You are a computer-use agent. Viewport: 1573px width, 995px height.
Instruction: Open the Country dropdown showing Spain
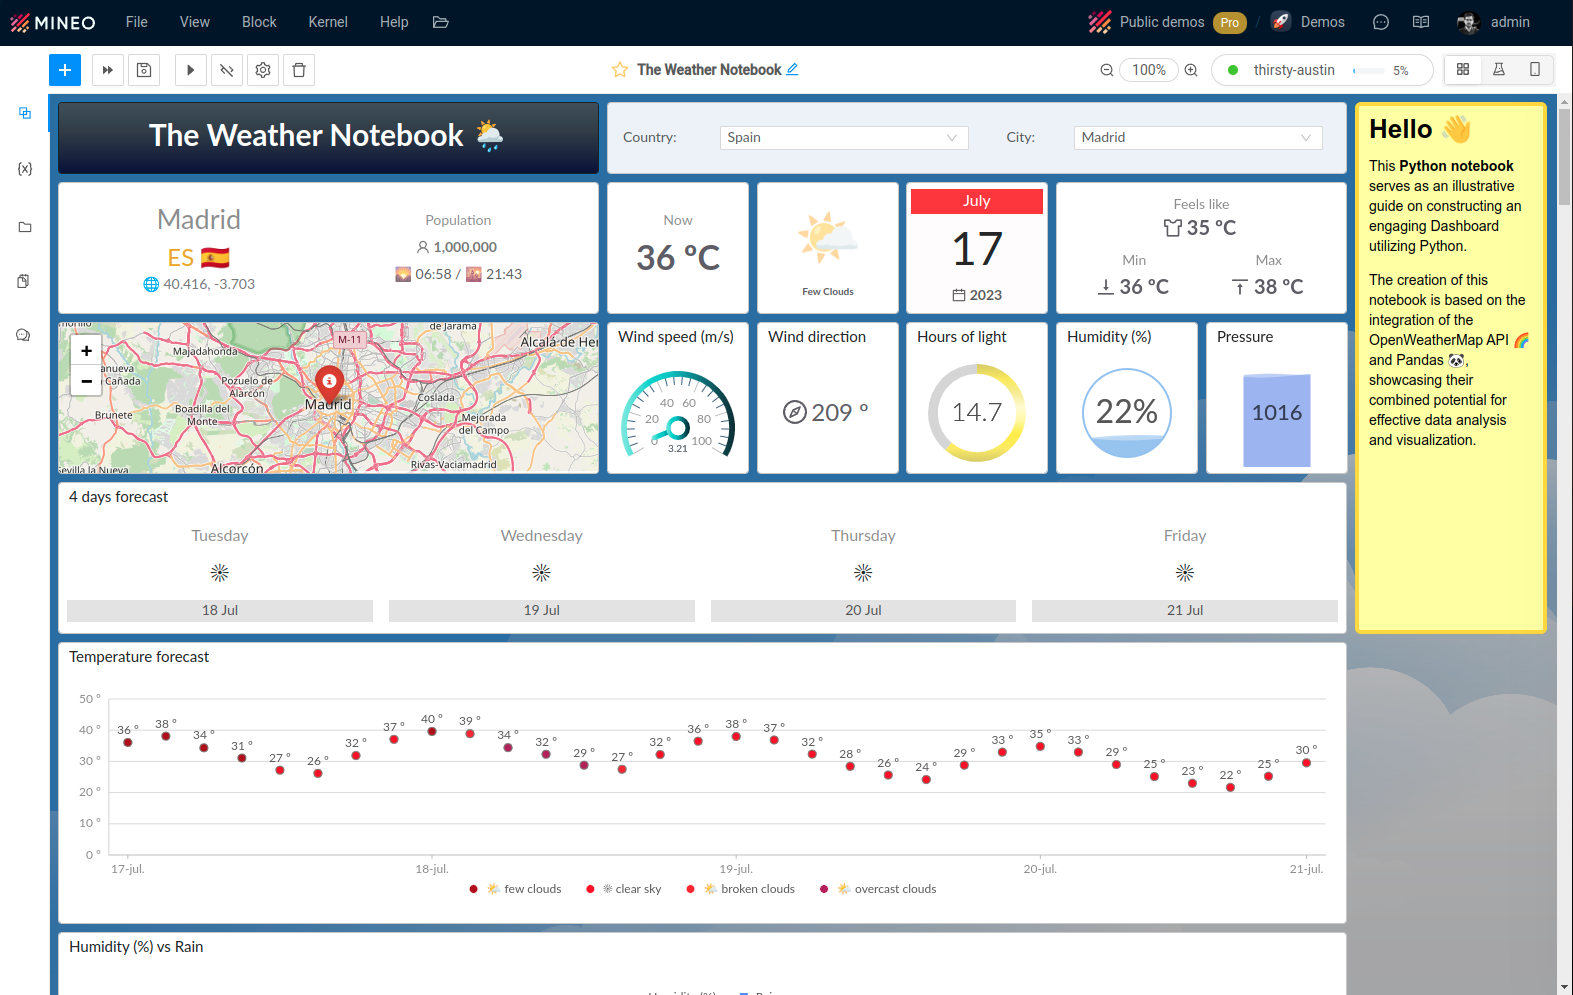843,138
